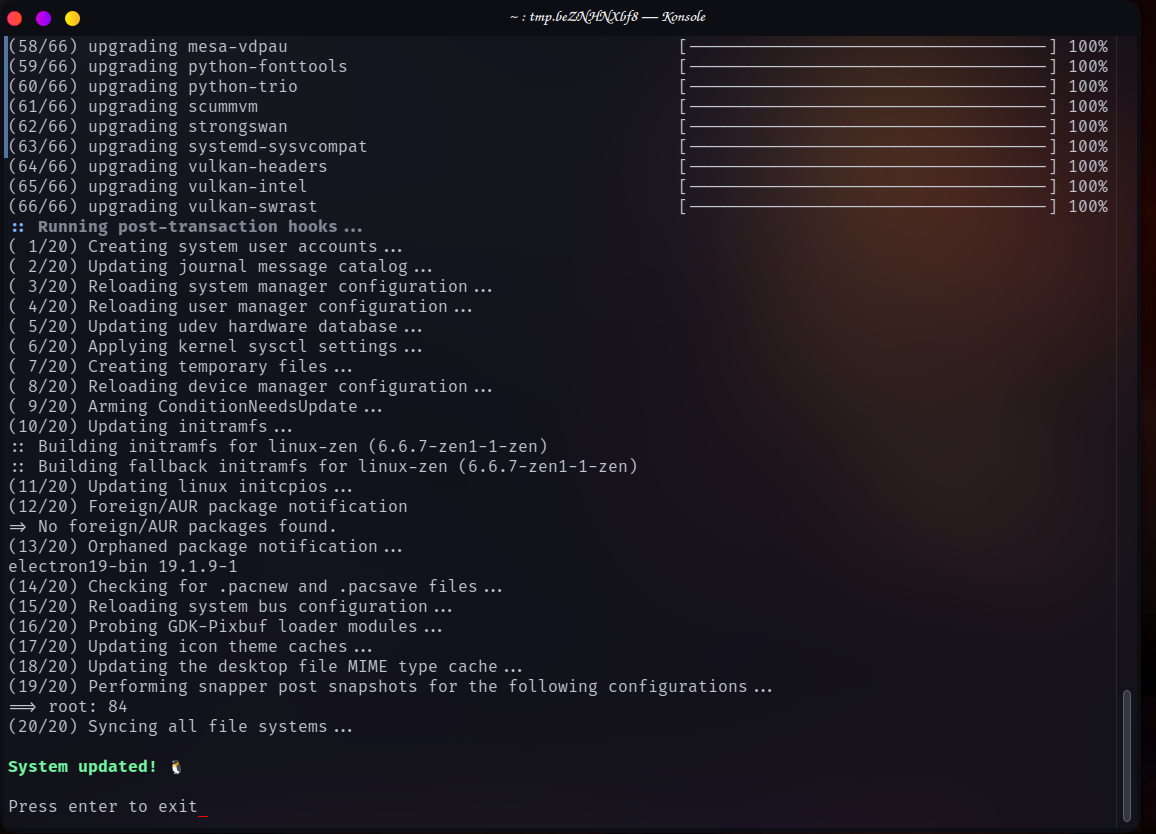The height and width of the screenshot is (834, 1156).
Task: Click the 'Applying kernel sysctl settings' line
Action: pyautogui.click(x=215, y=346)
